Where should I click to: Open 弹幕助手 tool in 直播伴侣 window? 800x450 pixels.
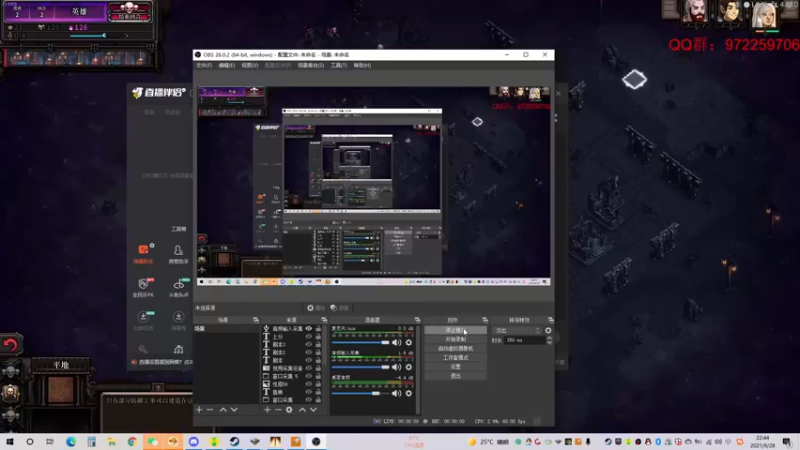[143, 254]
